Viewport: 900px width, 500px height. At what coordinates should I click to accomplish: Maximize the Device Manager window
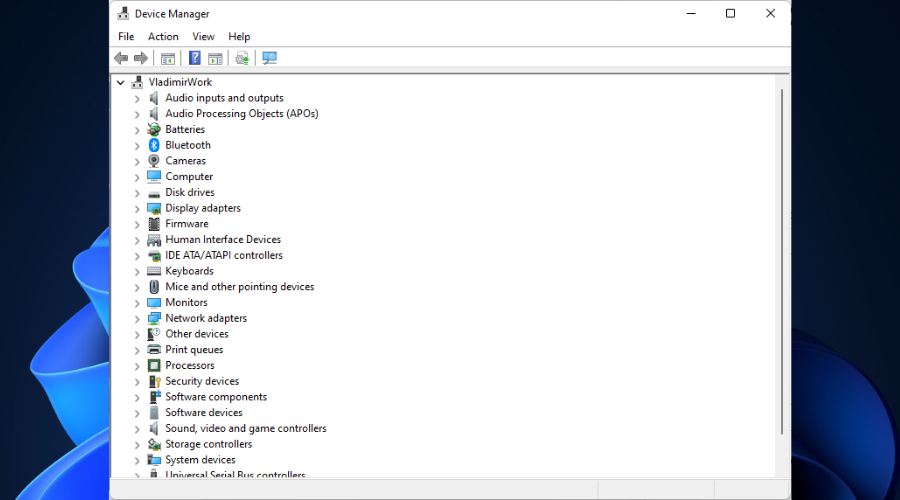[x=730, y=13]
